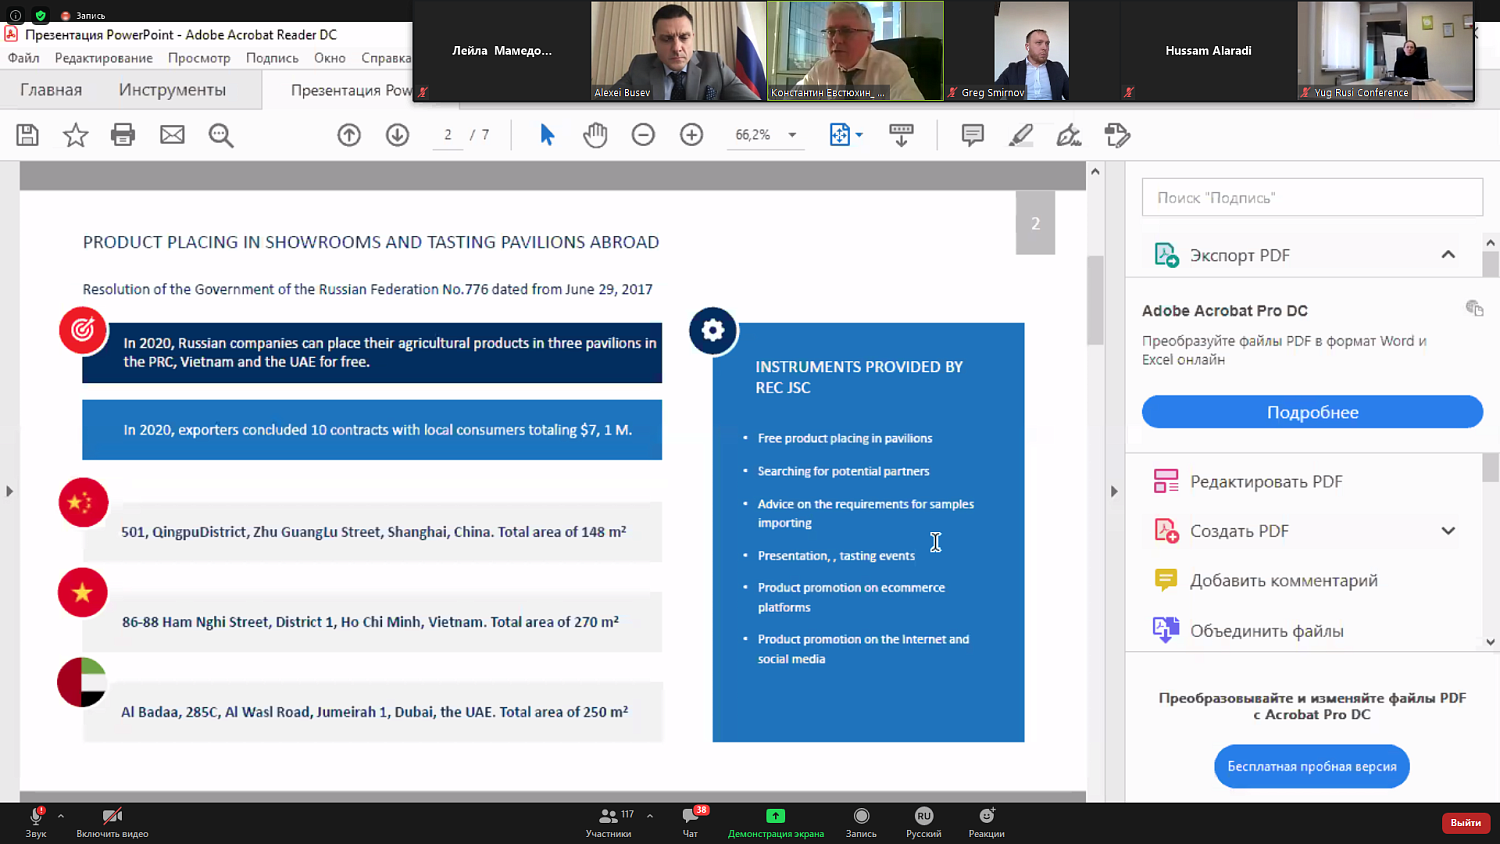Collapse the Экспорт PDF section chevron

1448,255
